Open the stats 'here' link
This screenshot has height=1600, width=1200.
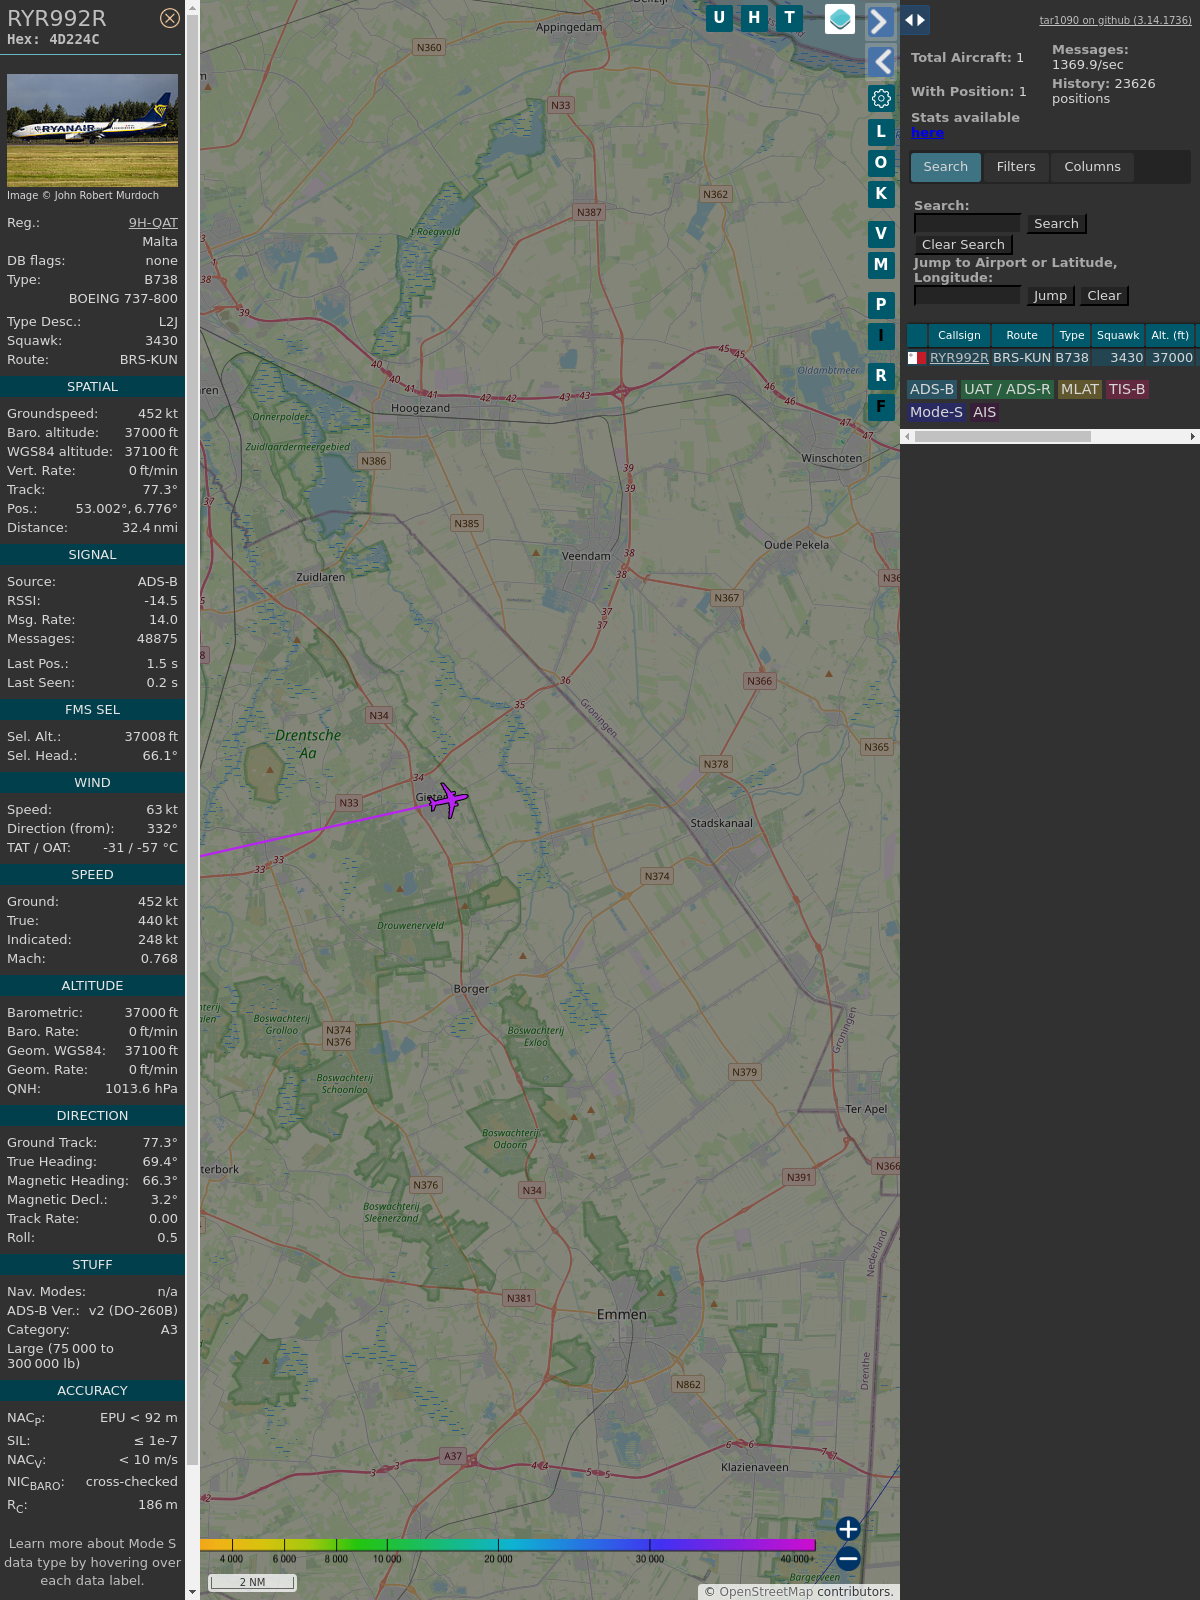pos(927,133)
